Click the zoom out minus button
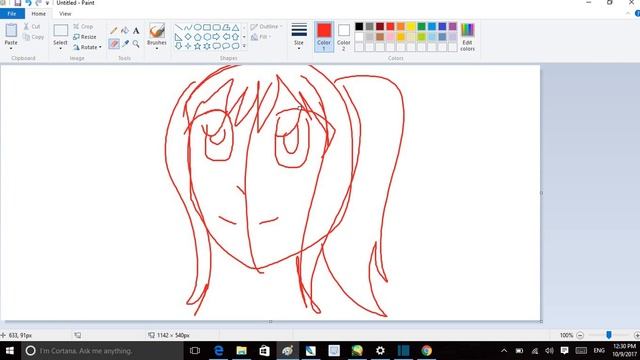Screen dimensions: 640x360 coord(580,335)
